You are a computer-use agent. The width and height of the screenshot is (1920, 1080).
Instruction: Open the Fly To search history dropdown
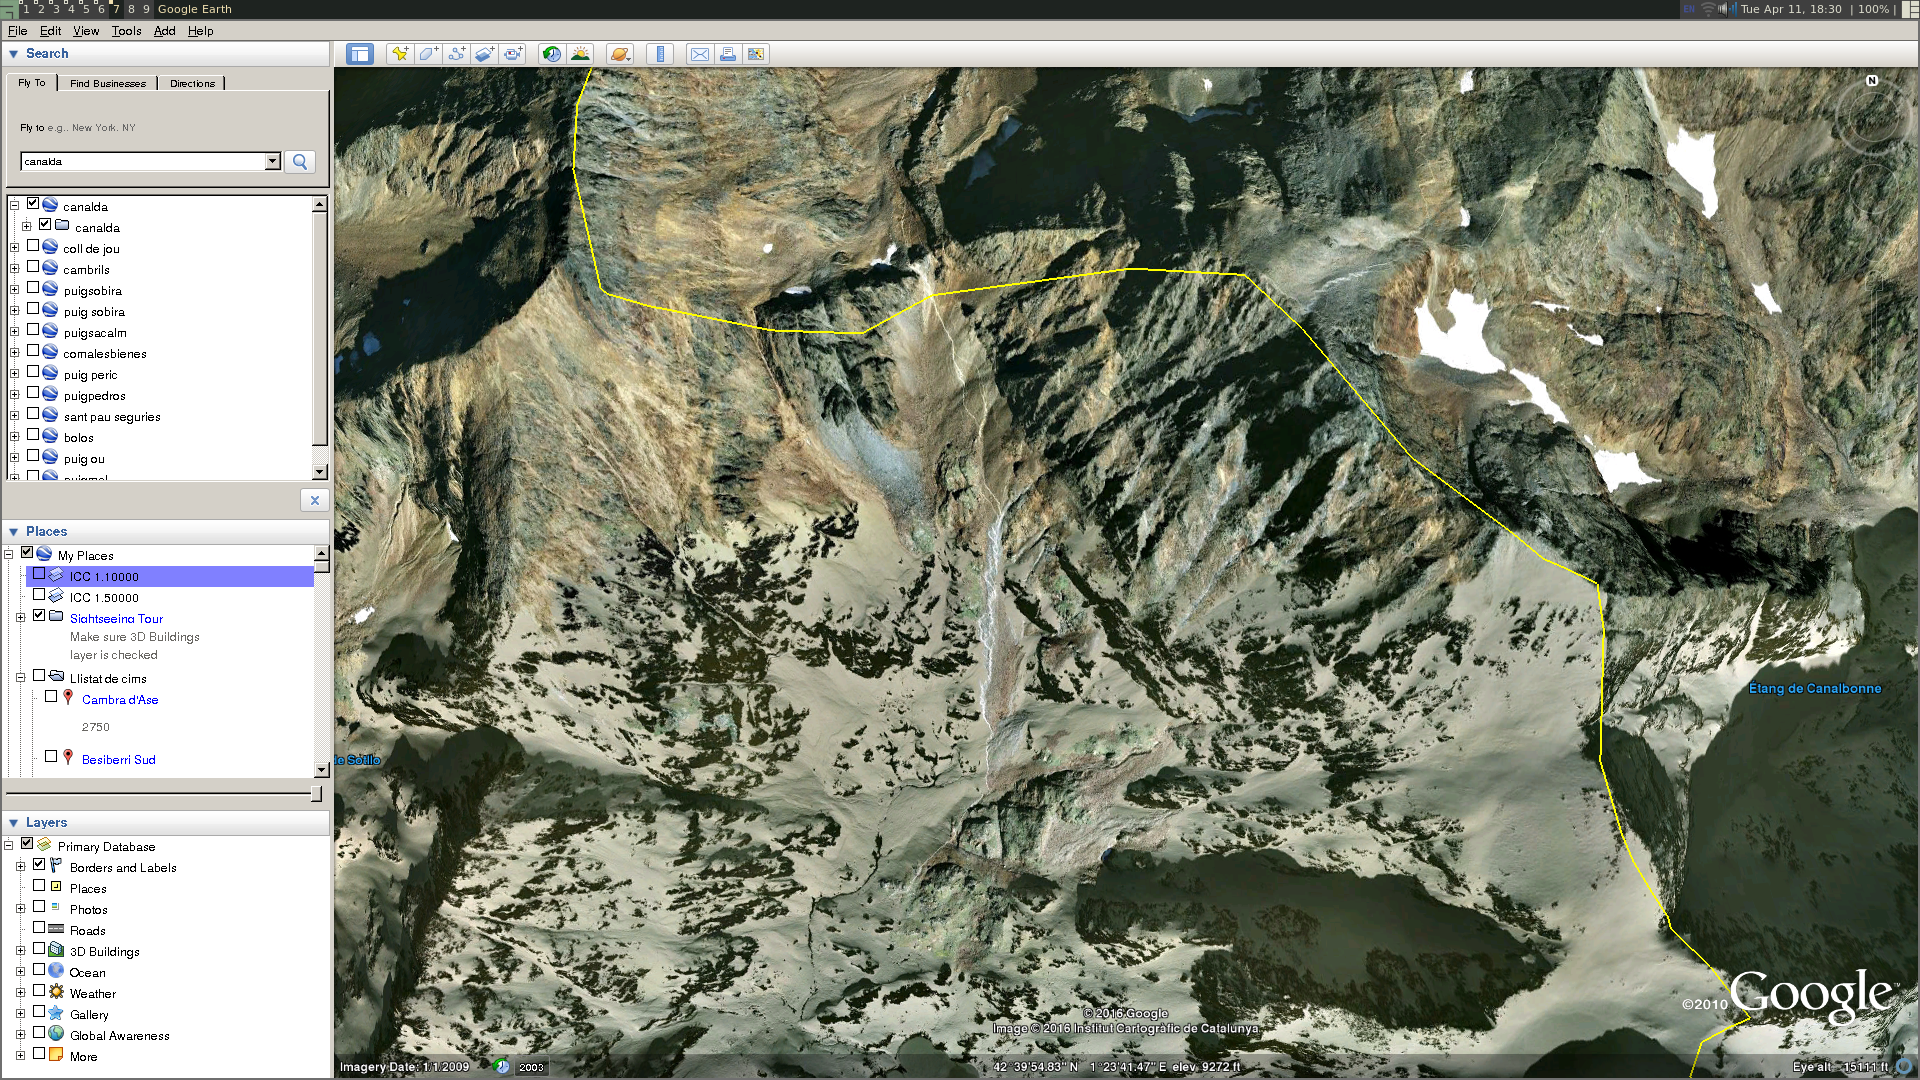(272, 161)
